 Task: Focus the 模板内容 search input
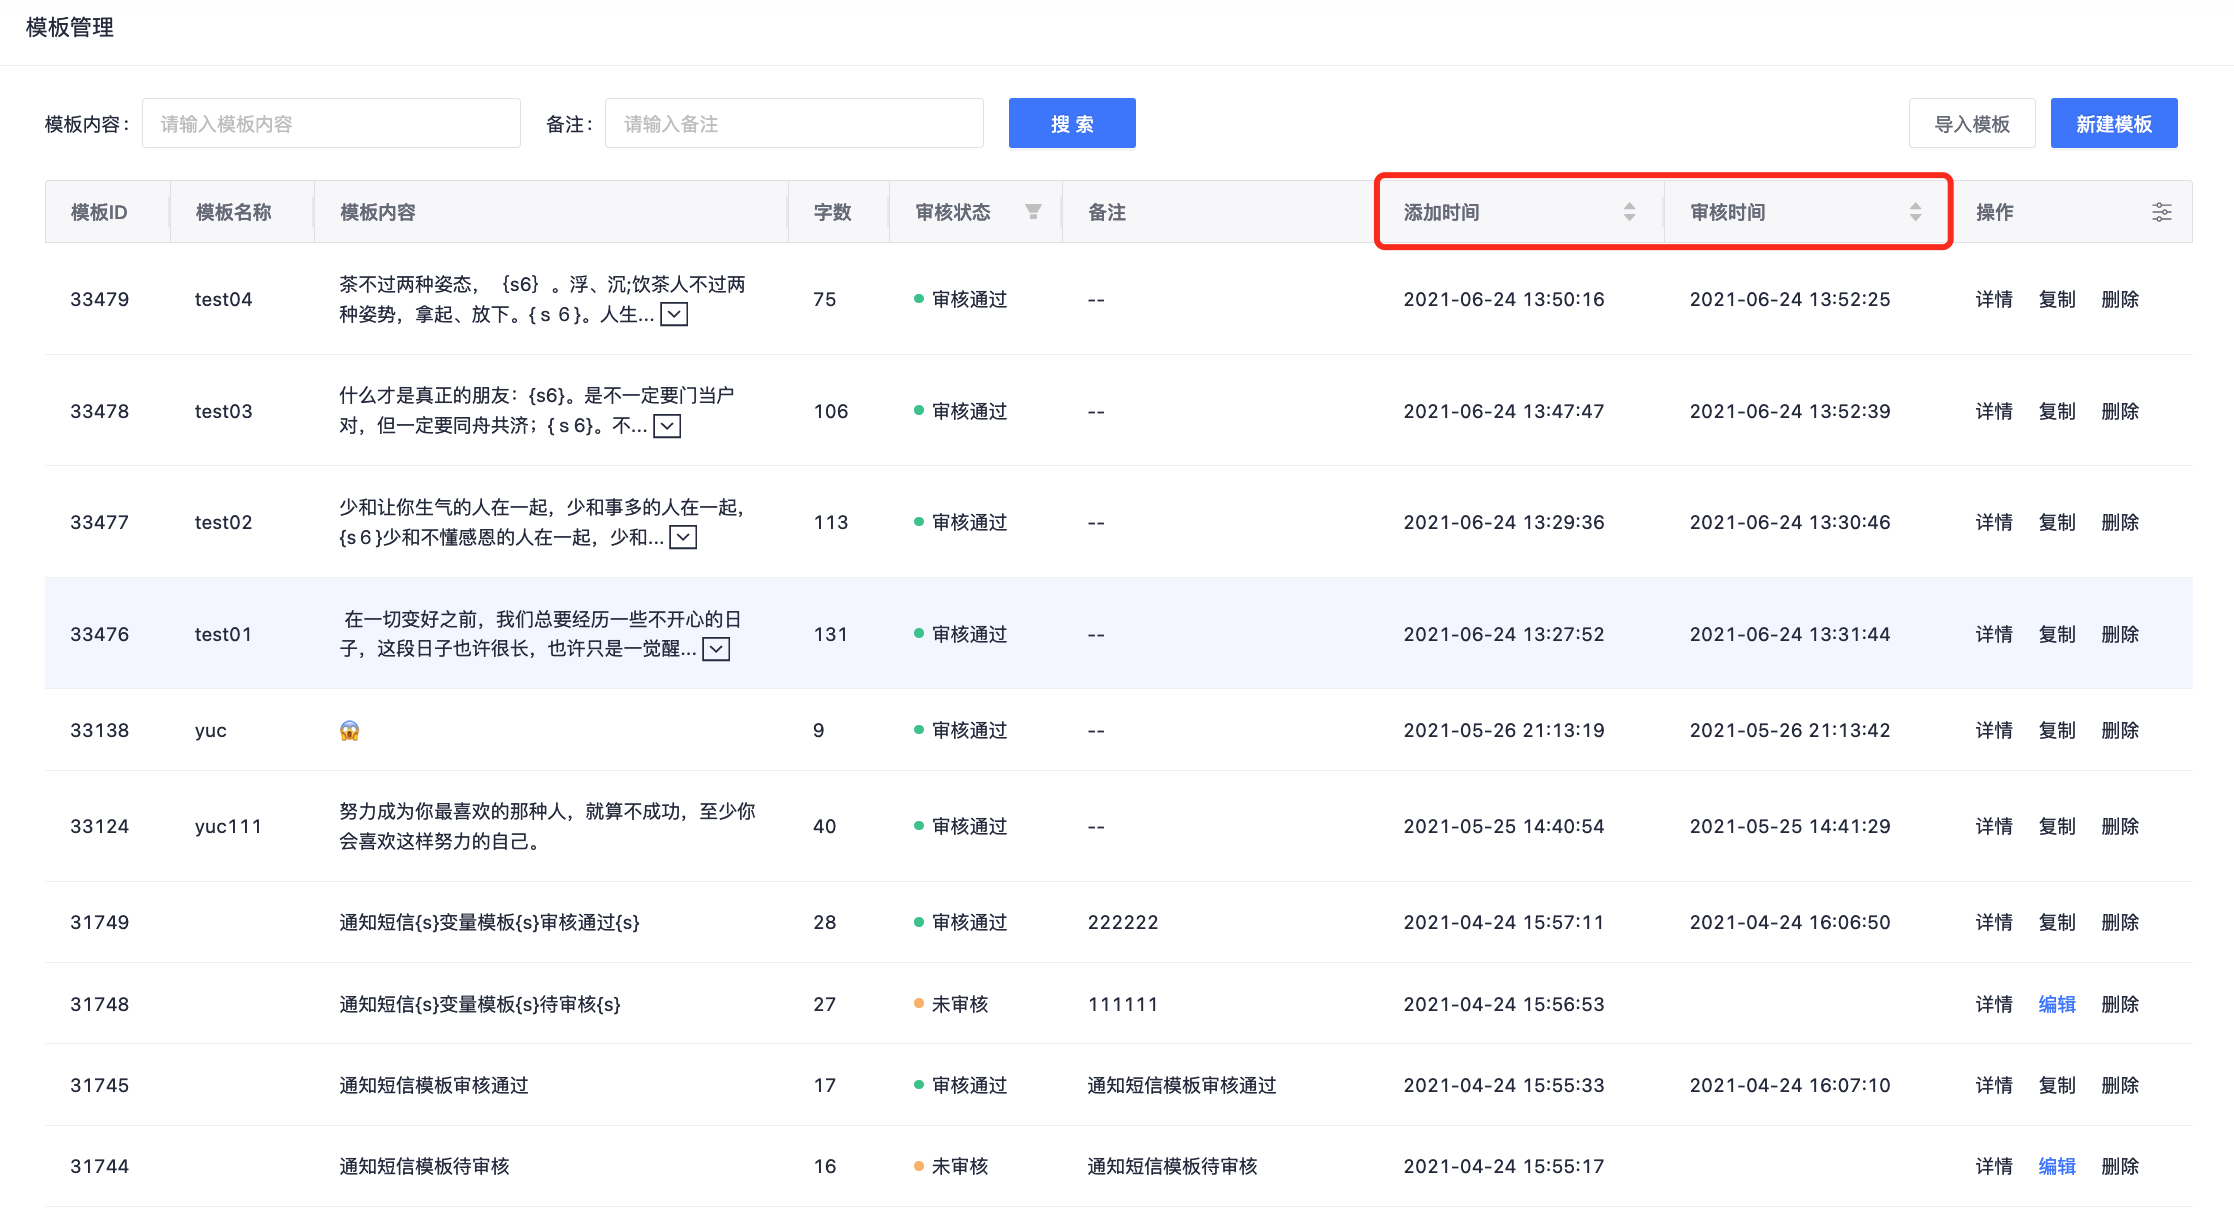click(x=331, y=123)
